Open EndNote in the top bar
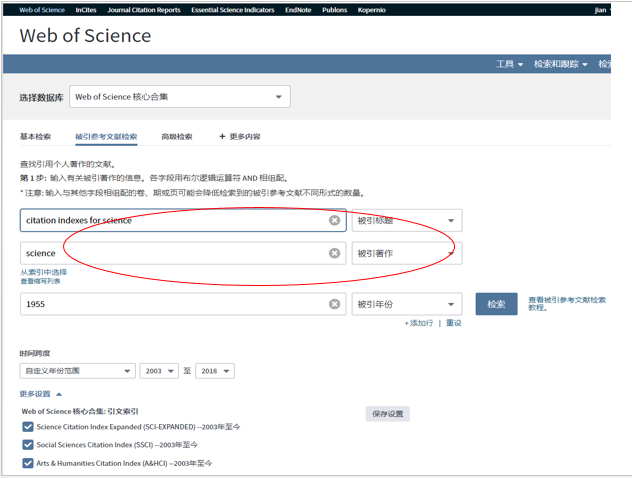632x478 pixels. coord(298,10)
